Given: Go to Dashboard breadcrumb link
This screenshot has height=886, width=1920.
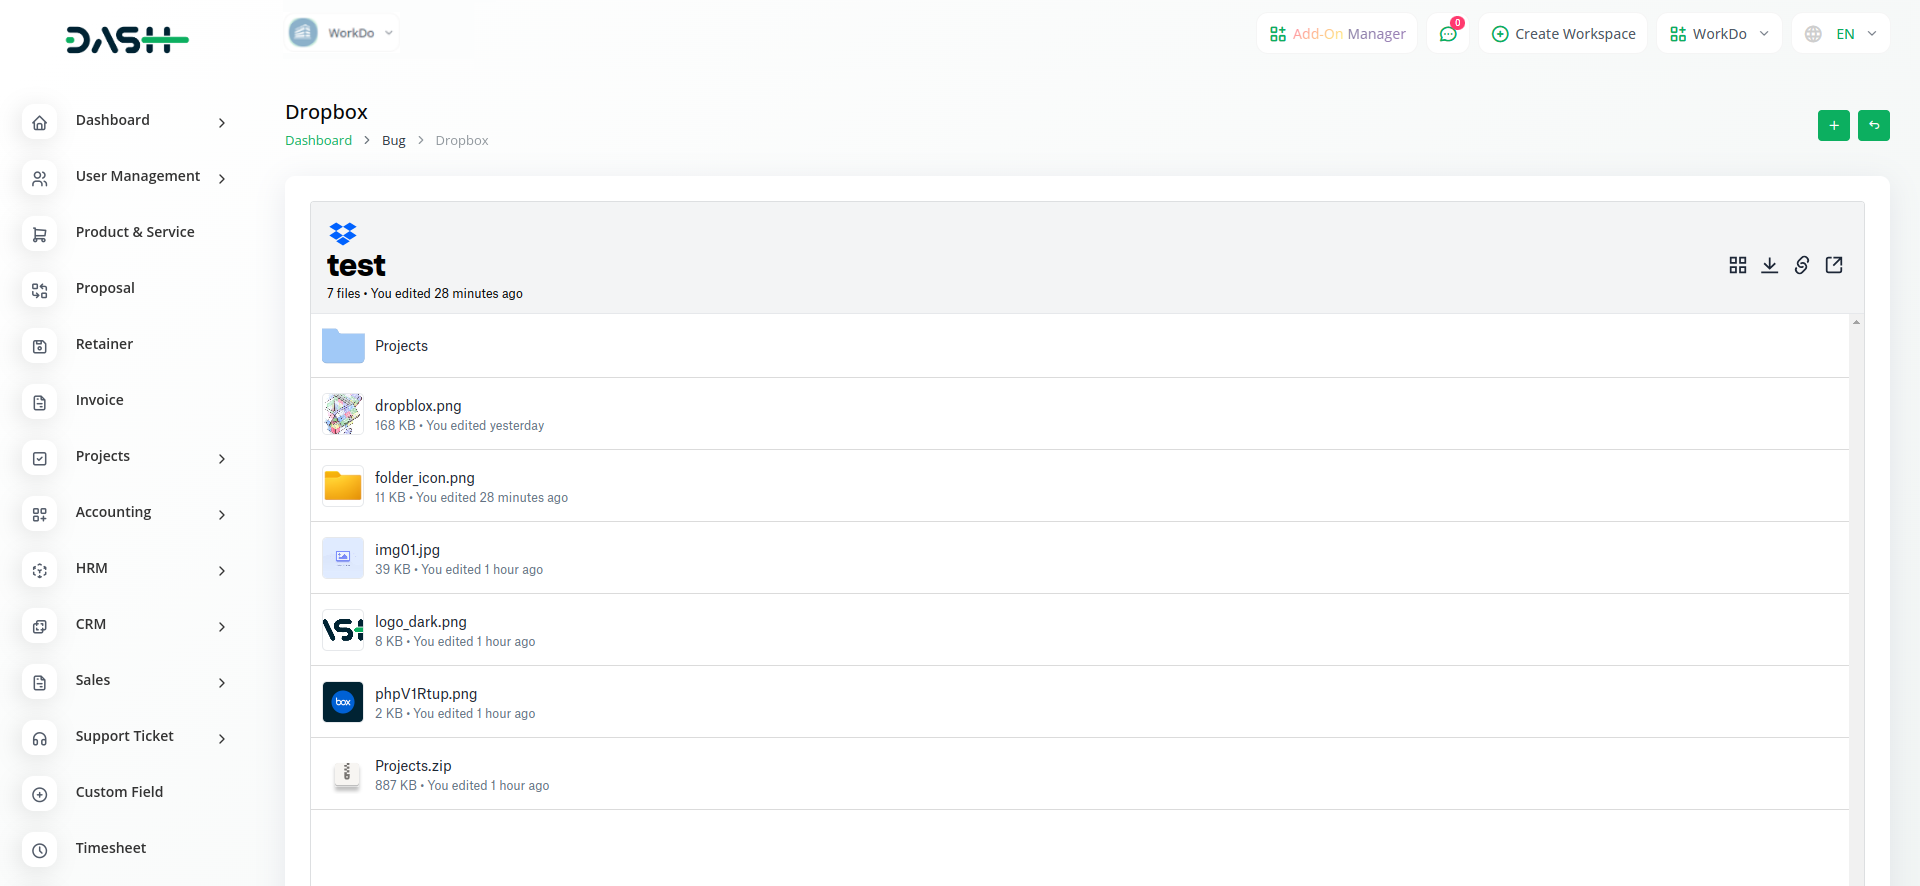Looking at the screenshot, I should click(318, 141).
